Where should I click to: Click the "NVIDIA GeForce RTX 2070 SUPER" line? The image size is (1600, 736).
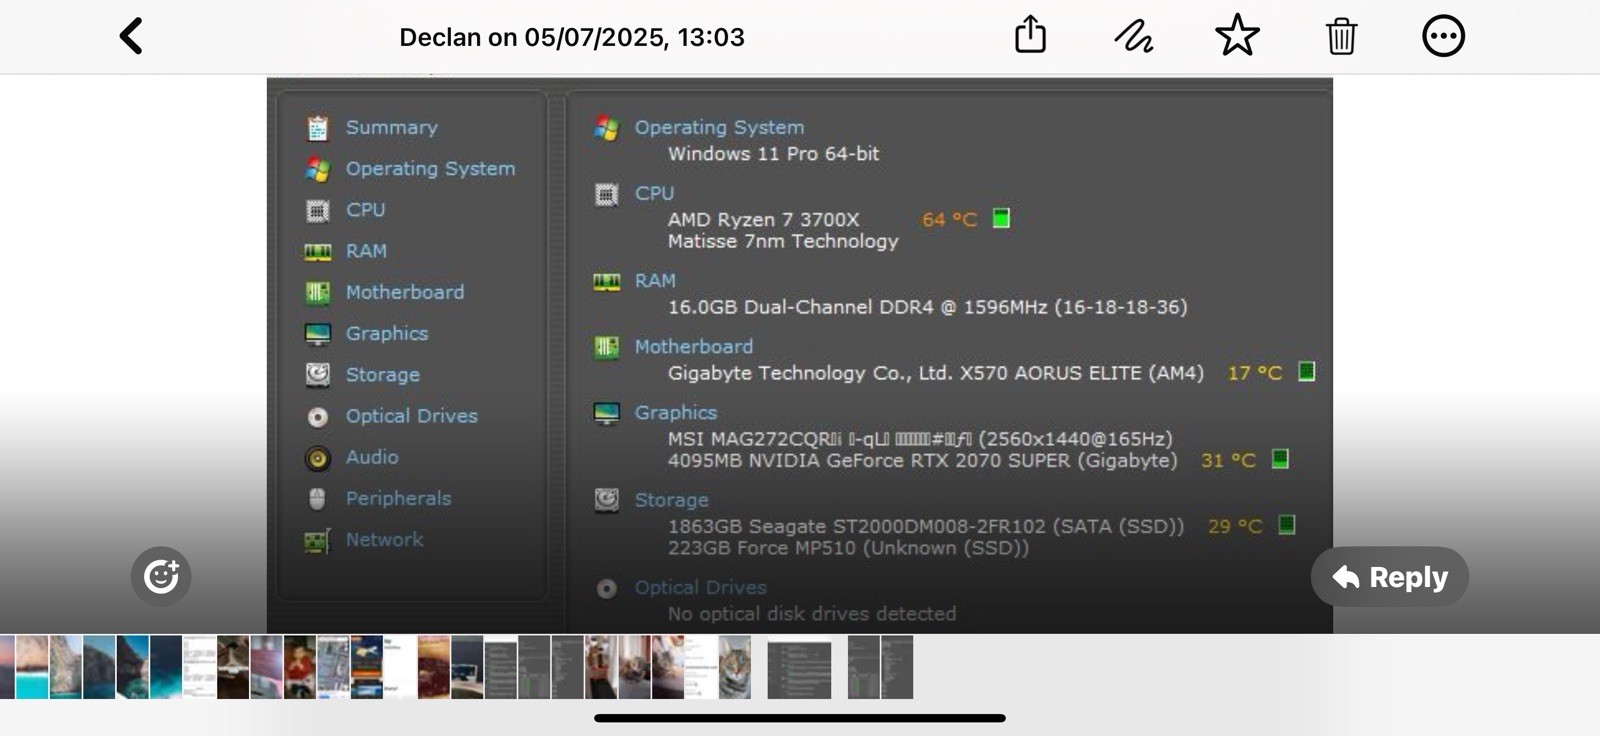coord(922,461)
